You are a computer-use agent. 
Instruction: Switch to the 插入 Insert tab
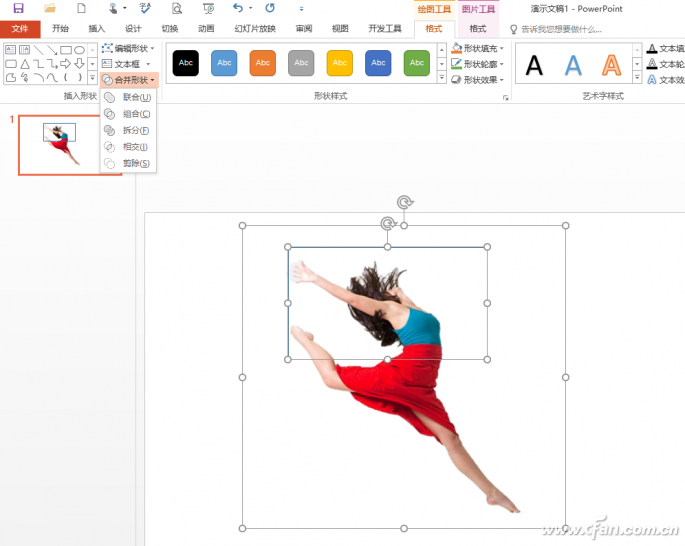click(97, 29)
